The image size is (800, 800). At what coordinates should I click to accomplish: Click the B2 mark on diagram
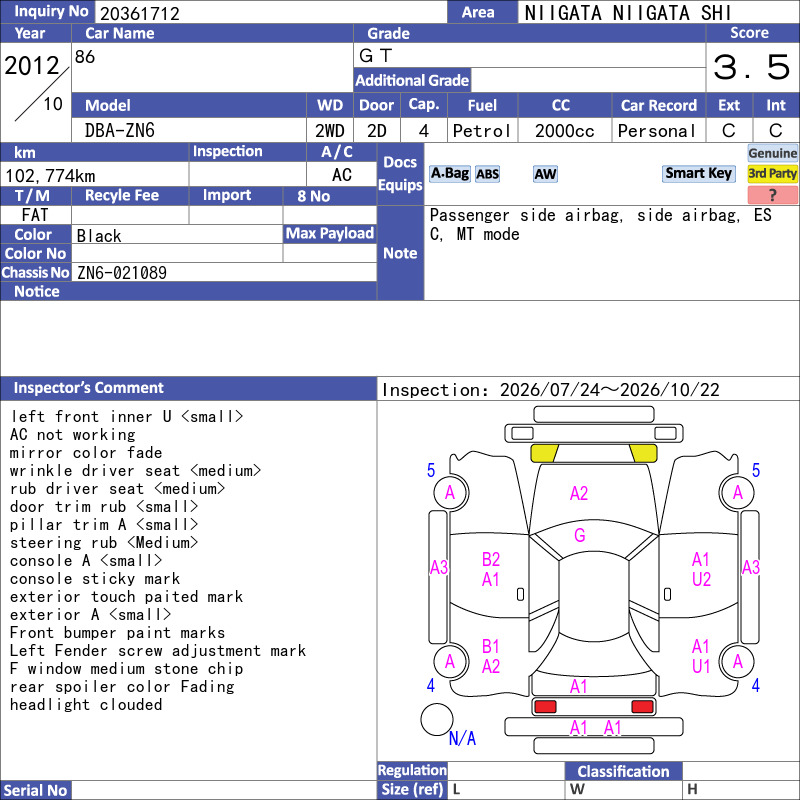click(x=491, y=560)
